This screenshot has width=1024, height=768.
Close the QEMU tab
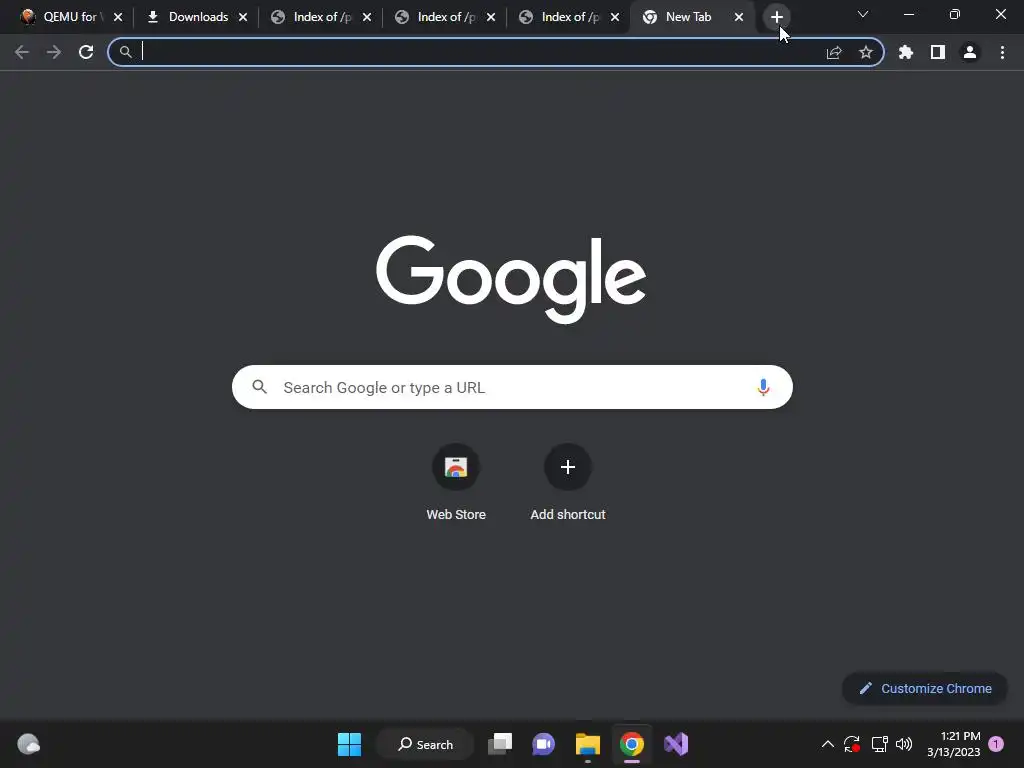(x=118, y=17)
